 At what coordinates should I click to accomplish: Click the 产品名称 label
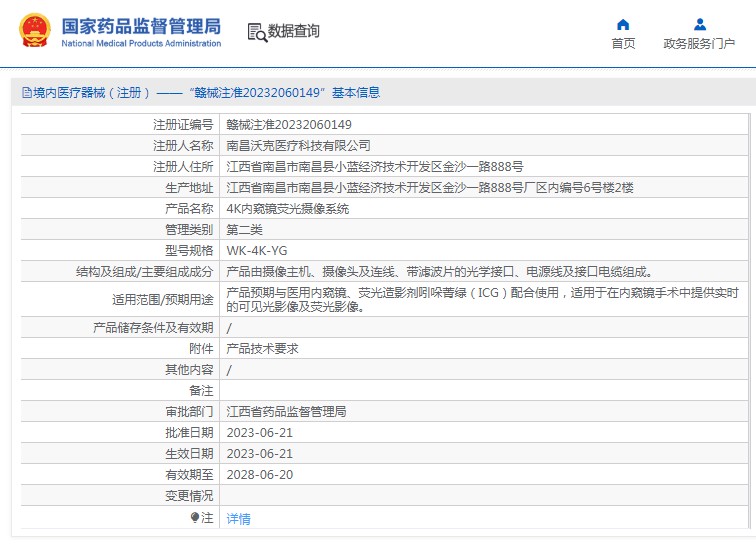(189, 209)
